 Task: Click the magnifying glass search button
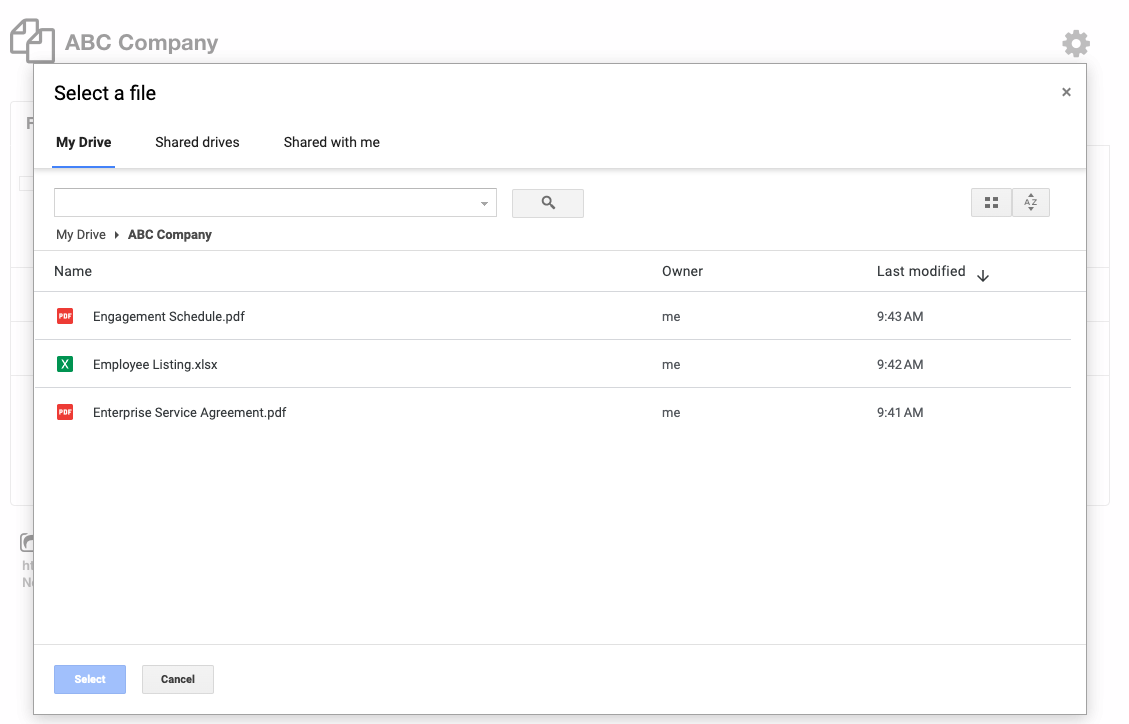pyautogui.click(x=547, y=203)
